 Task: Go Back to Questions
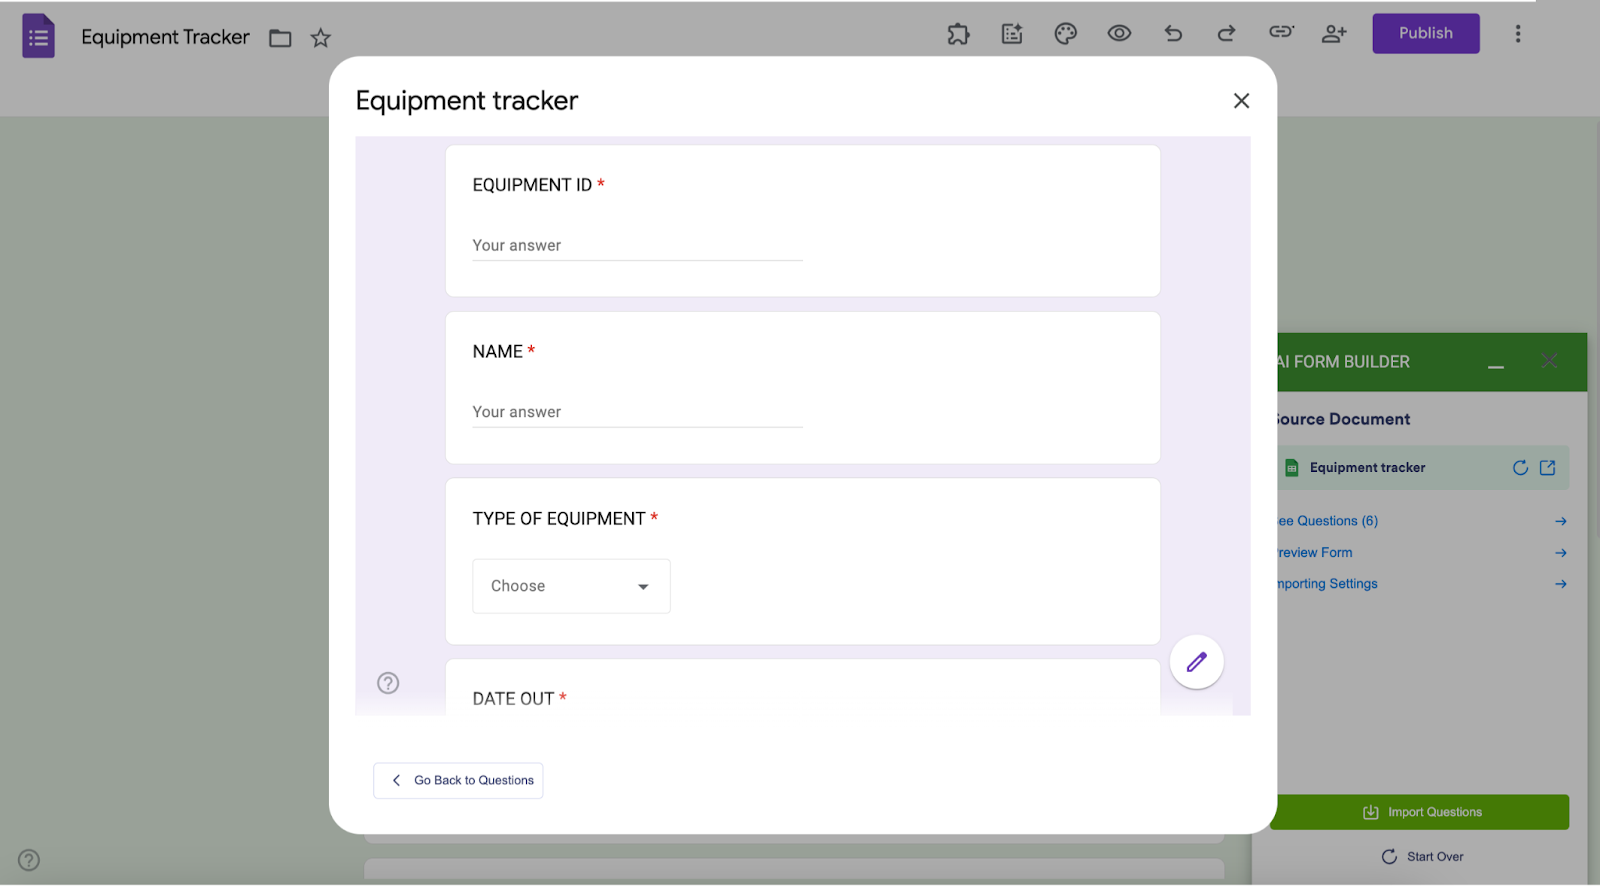(x=458, y=781)
